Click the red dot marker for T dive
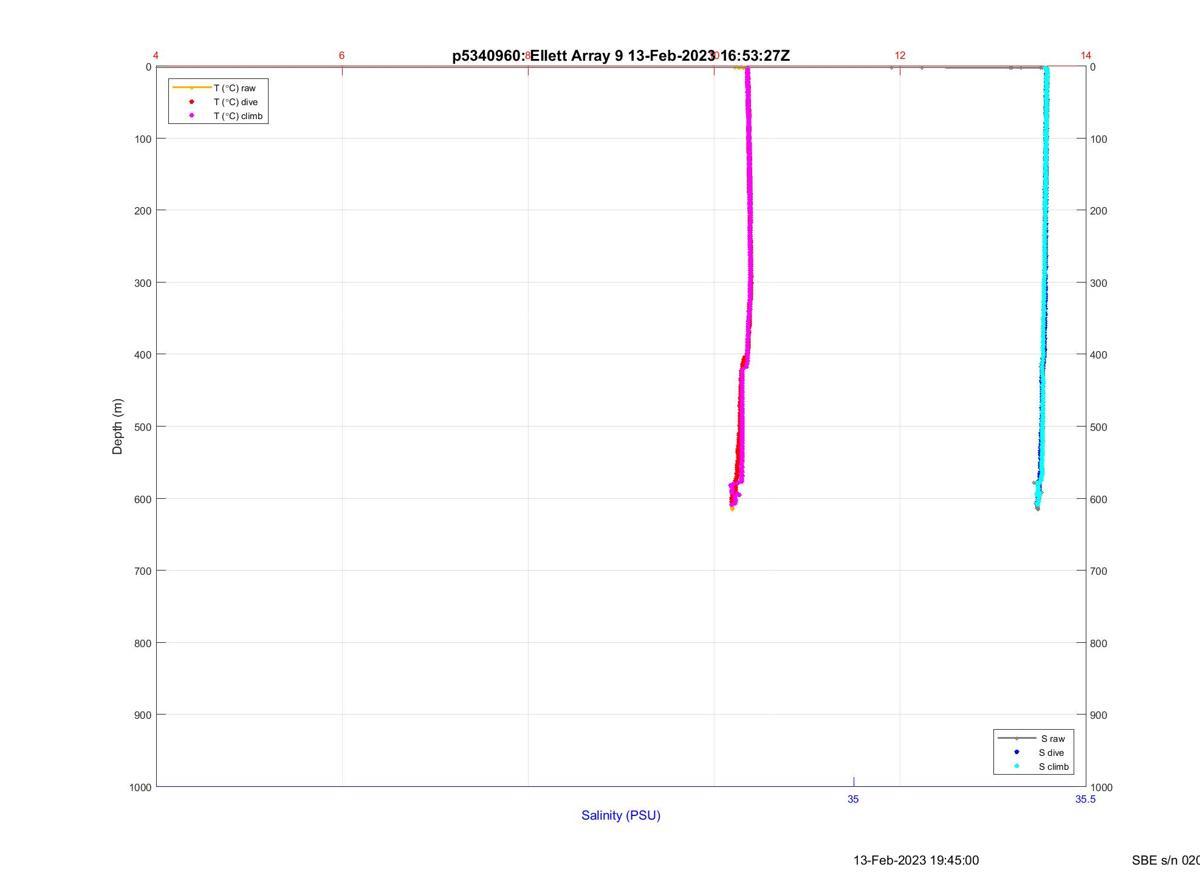Image resolution: width=1200 pixels, height=885 pixels. point(191,102)
